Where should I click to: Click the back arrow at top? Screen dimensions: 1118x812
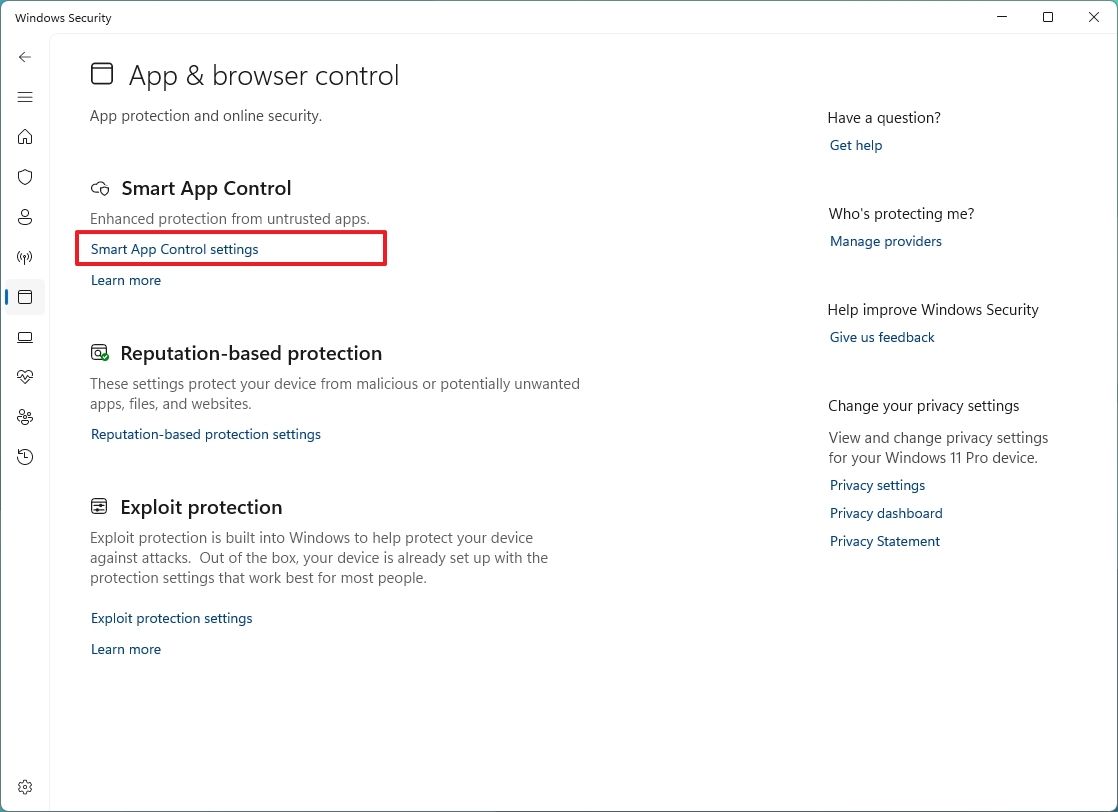pyautogui.click(x=25, y=57)
